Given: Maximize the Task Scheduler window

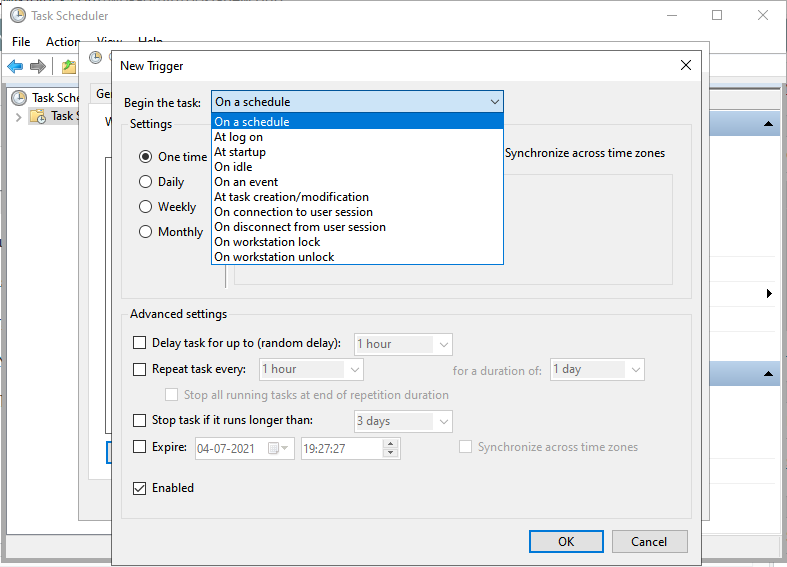Looking at the screenshot, I should pyautogui.click(x=717, y=15).
